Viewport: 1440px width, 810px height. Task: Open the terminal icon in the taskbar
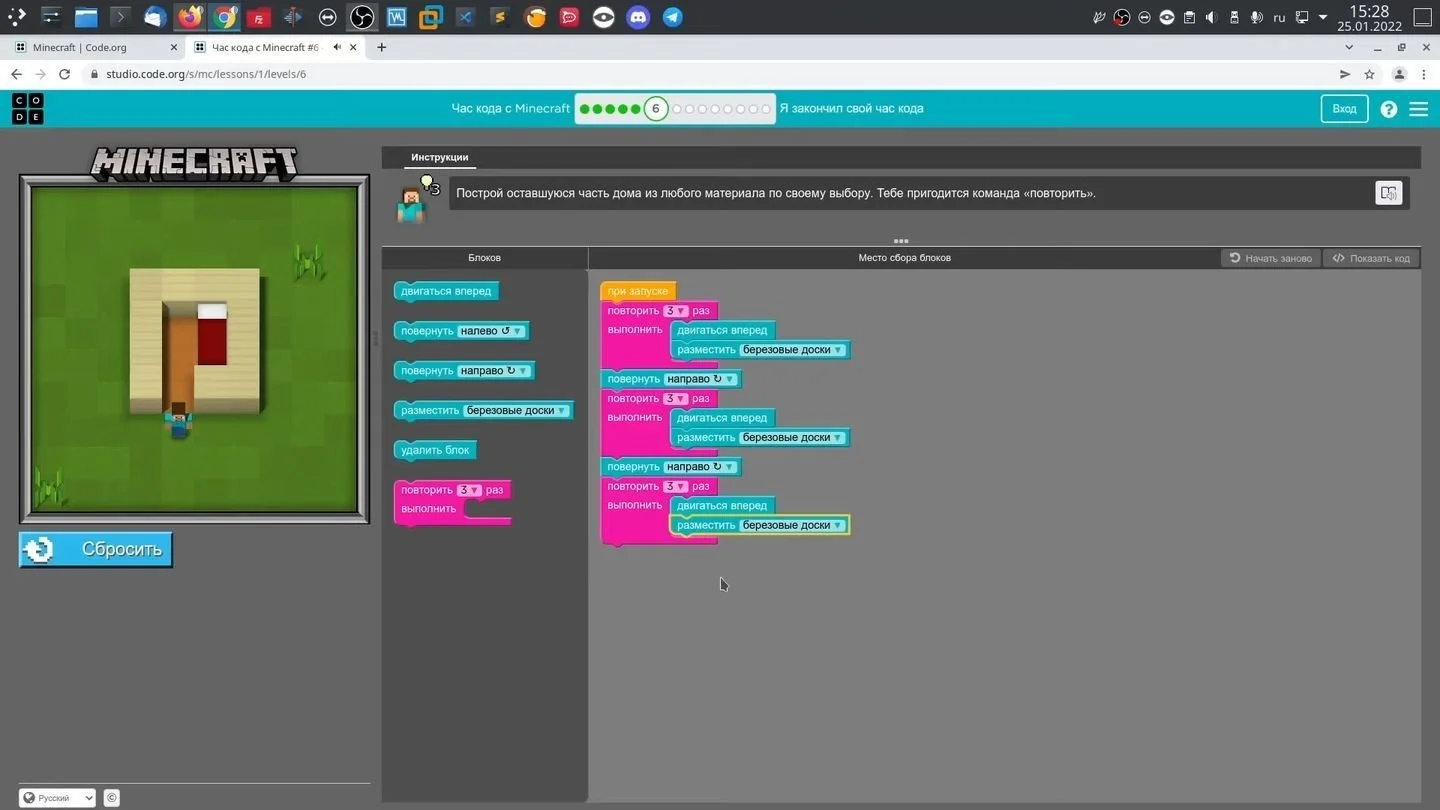tap(120, 17)
